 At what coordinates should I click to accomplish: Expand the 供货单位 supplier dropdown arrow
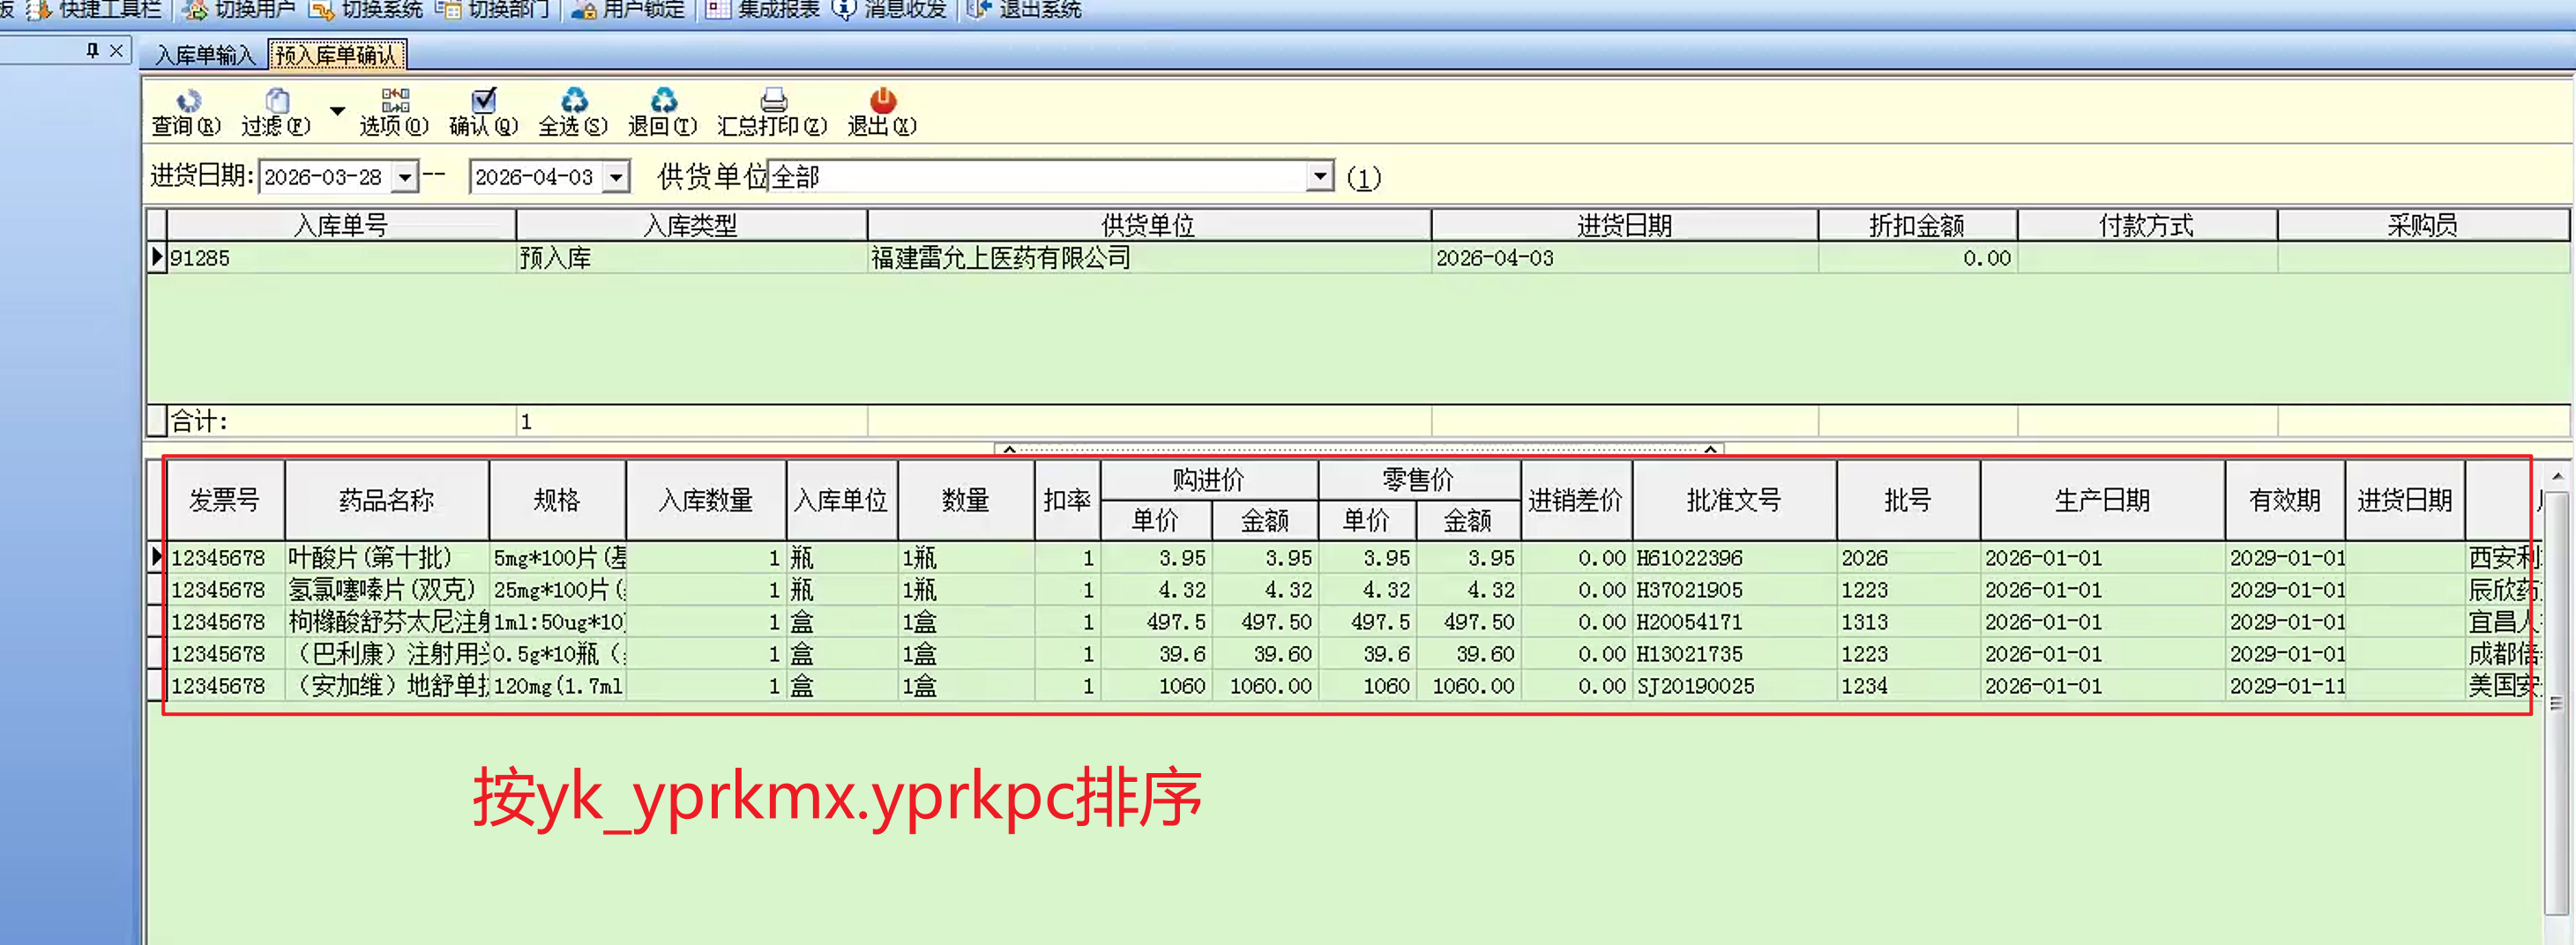point(1320,177)
